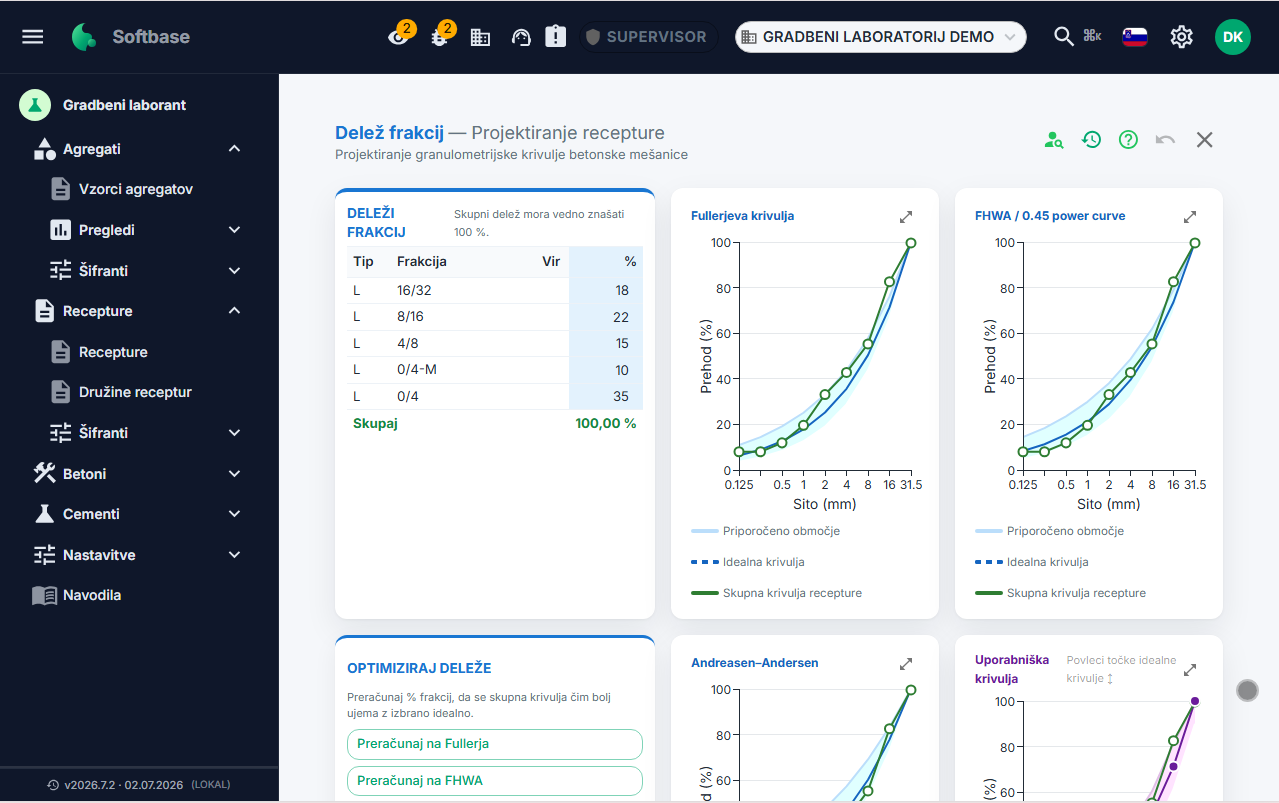Toggle the SUPERVISOR mode chip
Image resolution: width=1279 pixels, height=803 pixels.
tap(646, 37)
